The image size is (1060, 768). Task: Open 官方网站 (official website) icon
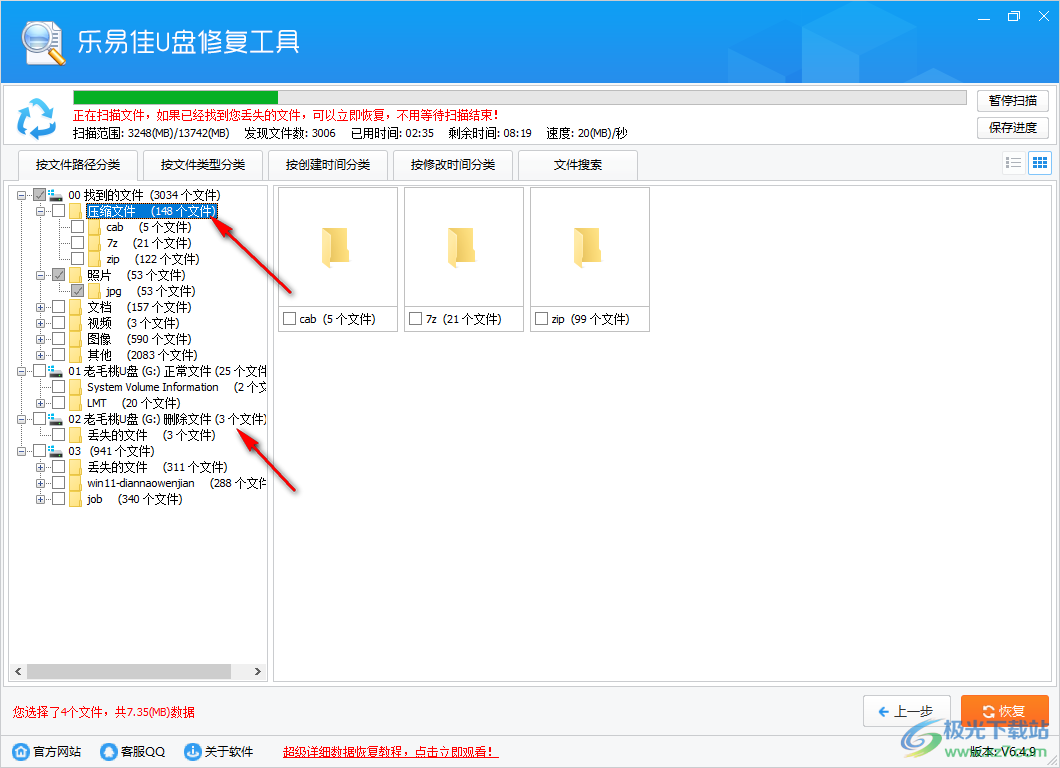(x=46, y=751)
